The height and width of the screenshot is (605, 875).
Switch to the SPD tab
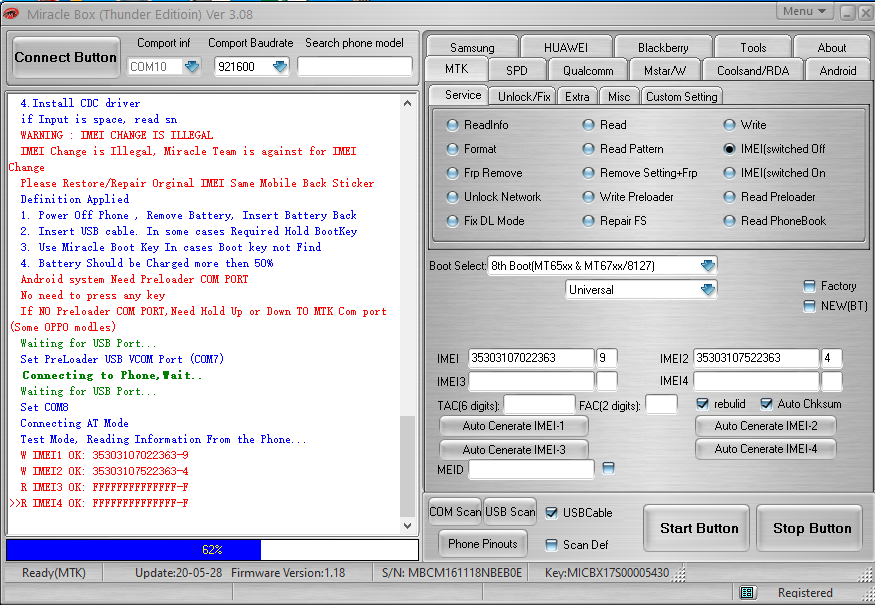[517, 71]
